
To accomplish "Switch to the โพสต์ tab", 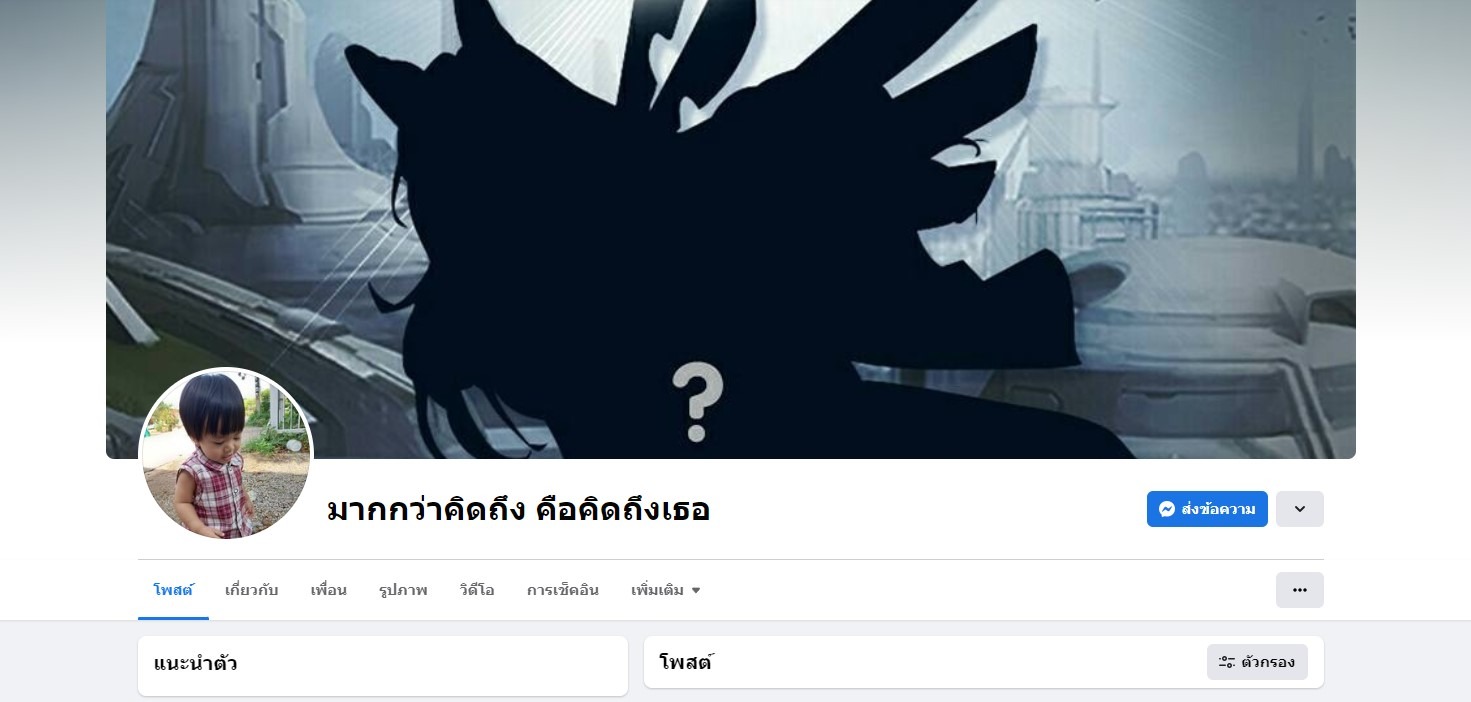I will click(x=173, y=590).
